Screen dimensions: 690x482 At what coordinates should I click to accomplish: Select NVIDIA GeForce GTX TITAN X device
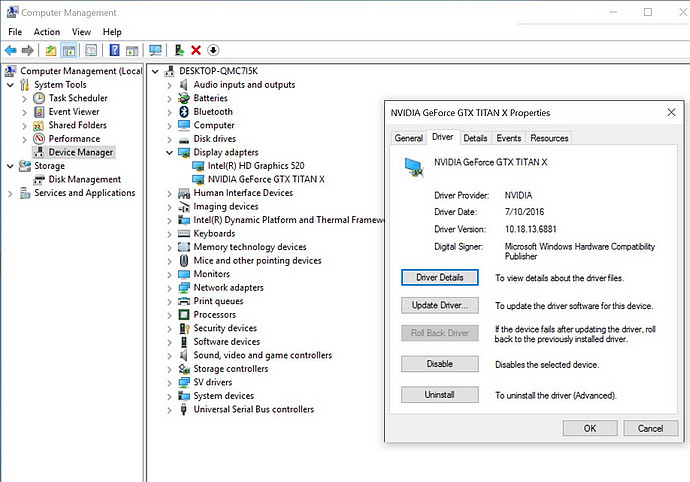pos(266,180)
